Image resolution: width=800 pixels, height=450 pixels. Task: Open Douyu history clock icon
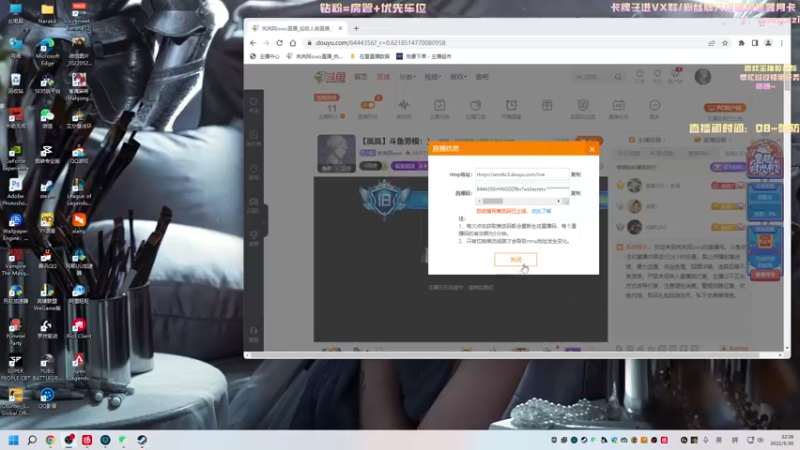(x=639, y=76)
